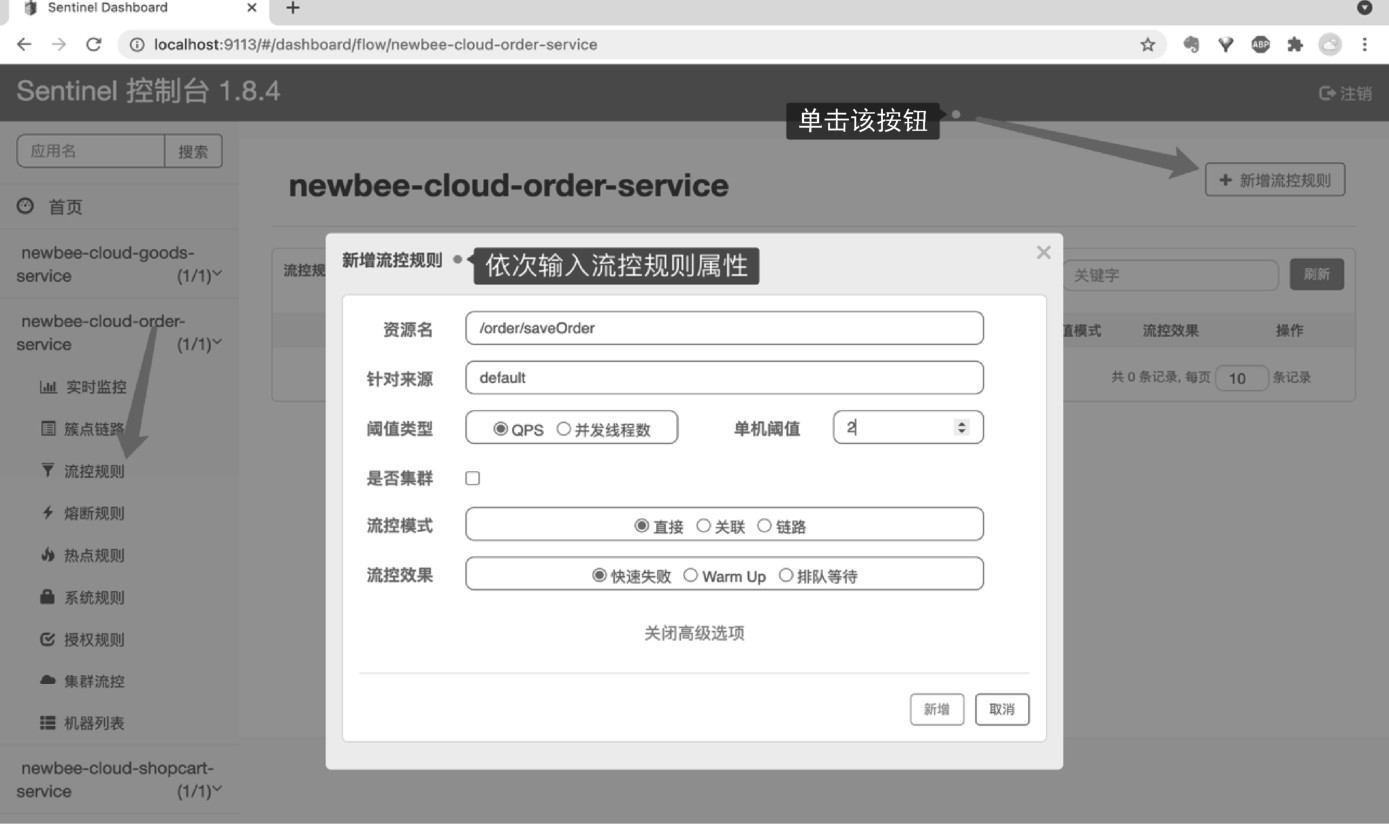Open a new browser tab with plus

[293, 8]
